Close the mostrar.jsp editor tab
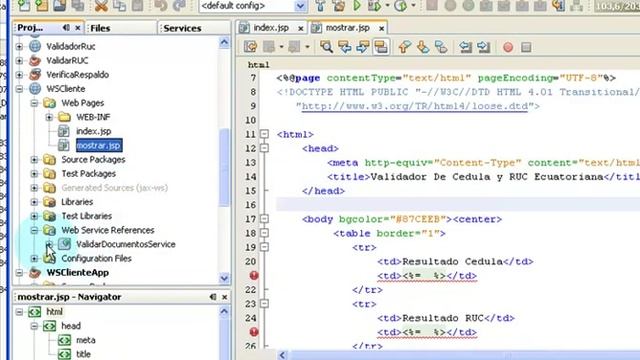 (x=381, y=28)
